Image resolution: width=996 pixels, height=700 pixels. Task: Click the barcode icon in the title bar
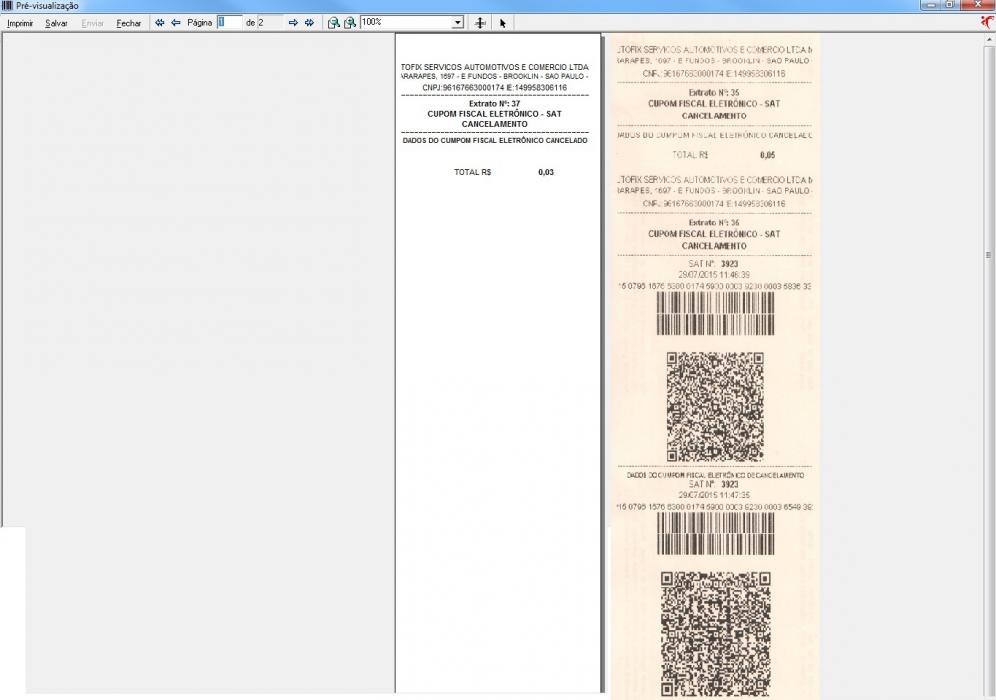pyautogui.click(x=7, y=6)
